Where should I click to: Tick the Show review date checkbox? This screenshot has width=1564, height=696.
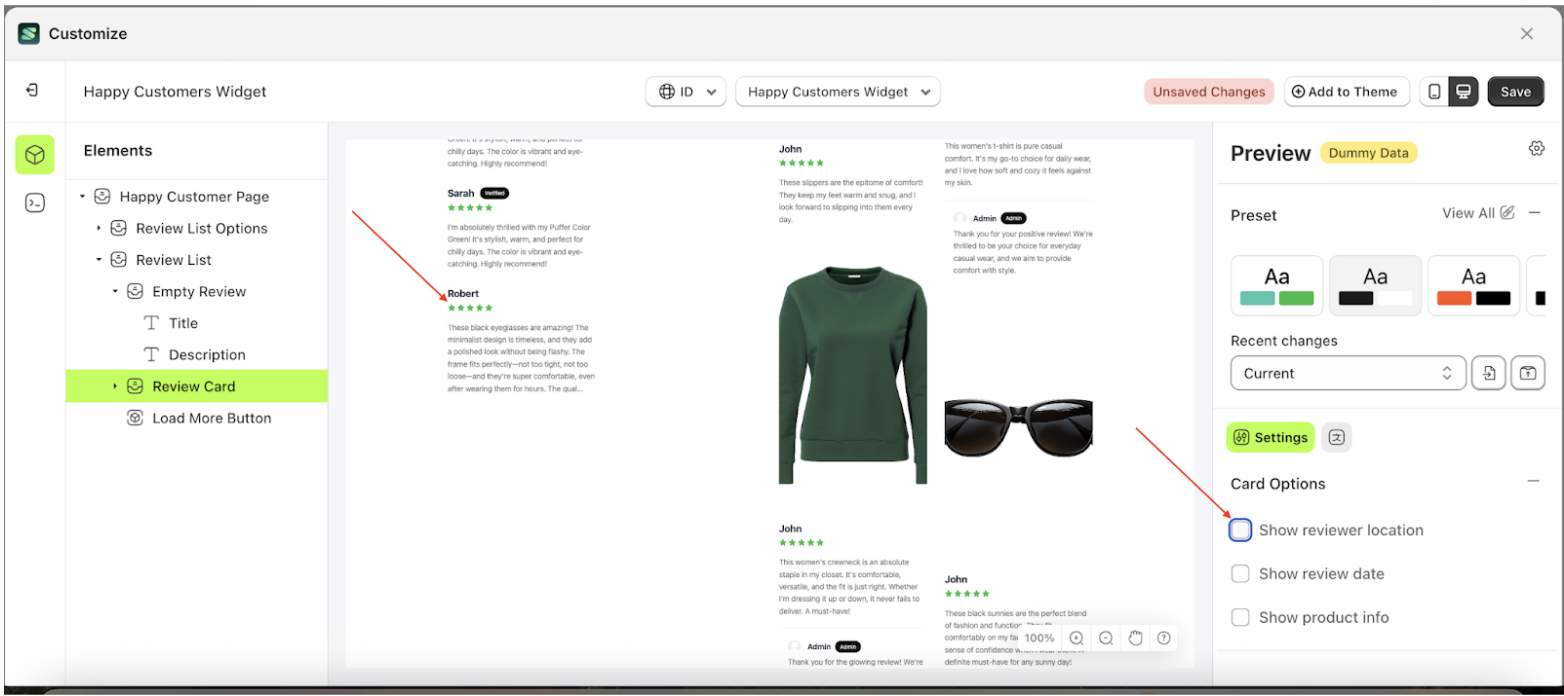tap(1240, 574)
